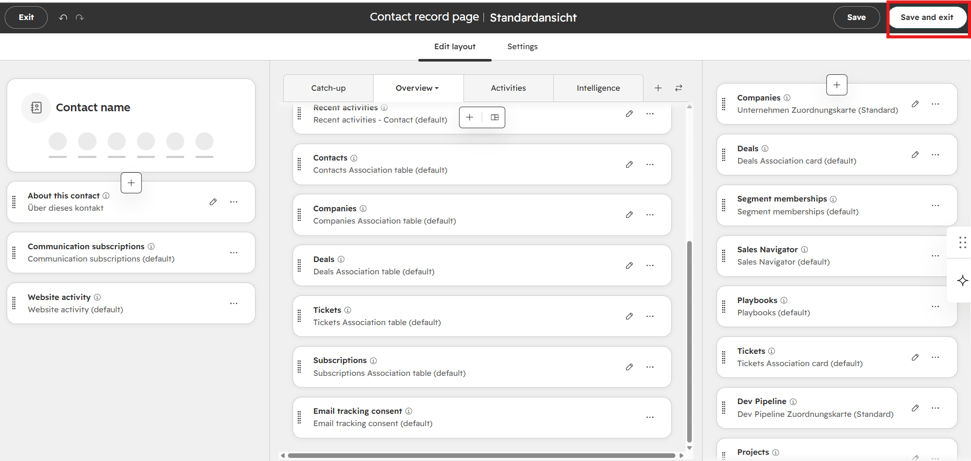Switch to the Catch-up tab

click(328, 88)
